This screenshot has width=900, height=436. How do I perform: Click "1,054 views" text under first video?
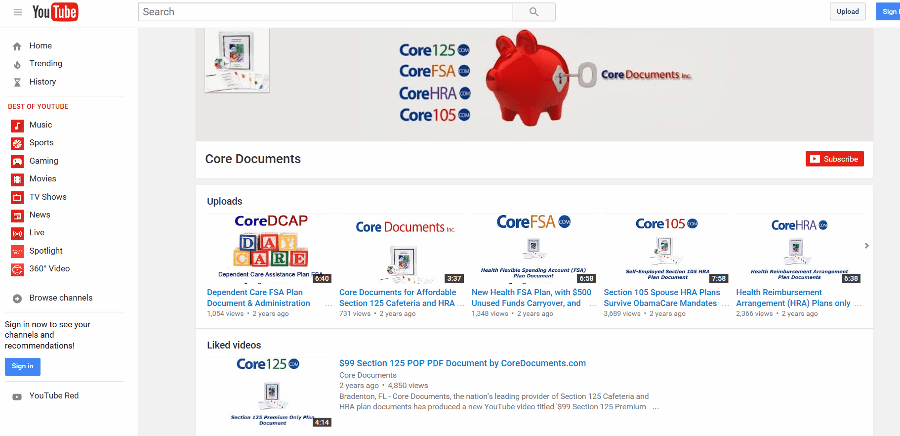(225, 314)
